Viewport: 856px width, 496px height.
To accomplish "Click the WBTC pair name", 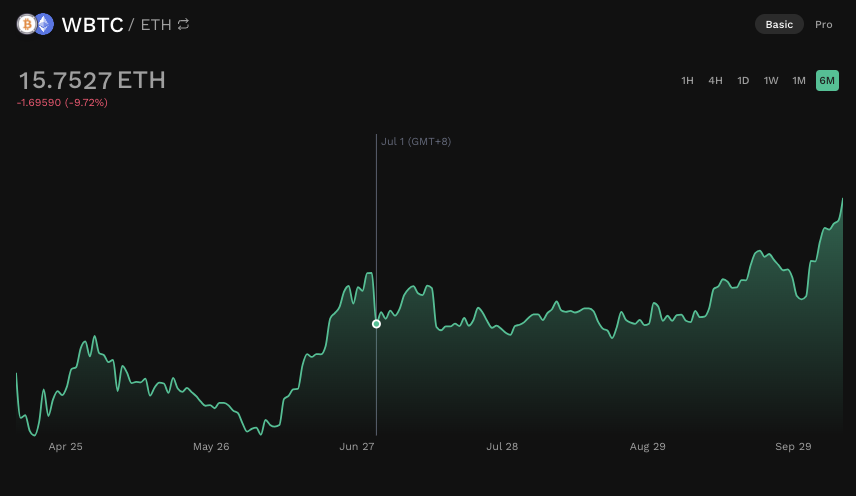I will pyautogui.click(x=93, y=25).
